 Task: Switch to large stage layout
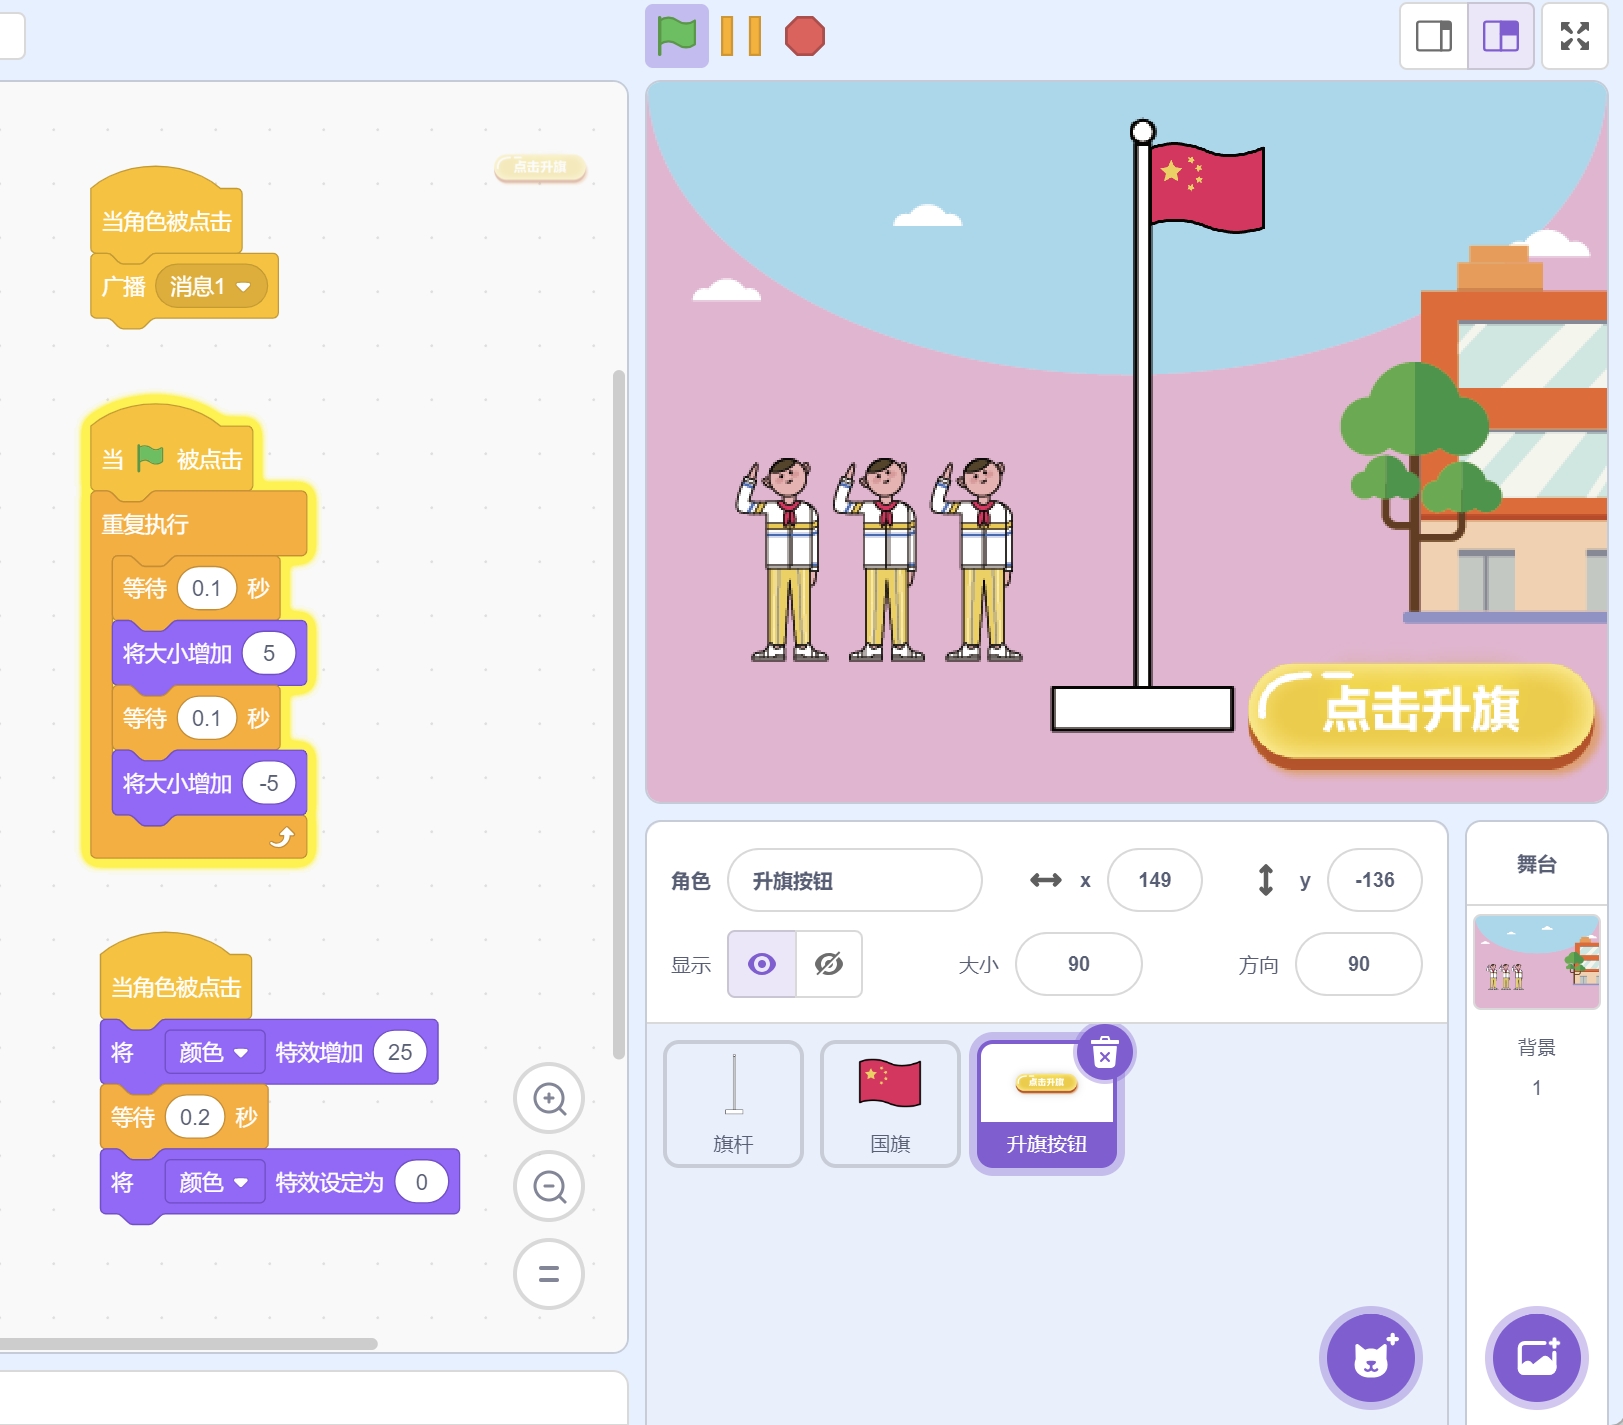tap(1500, 37)
